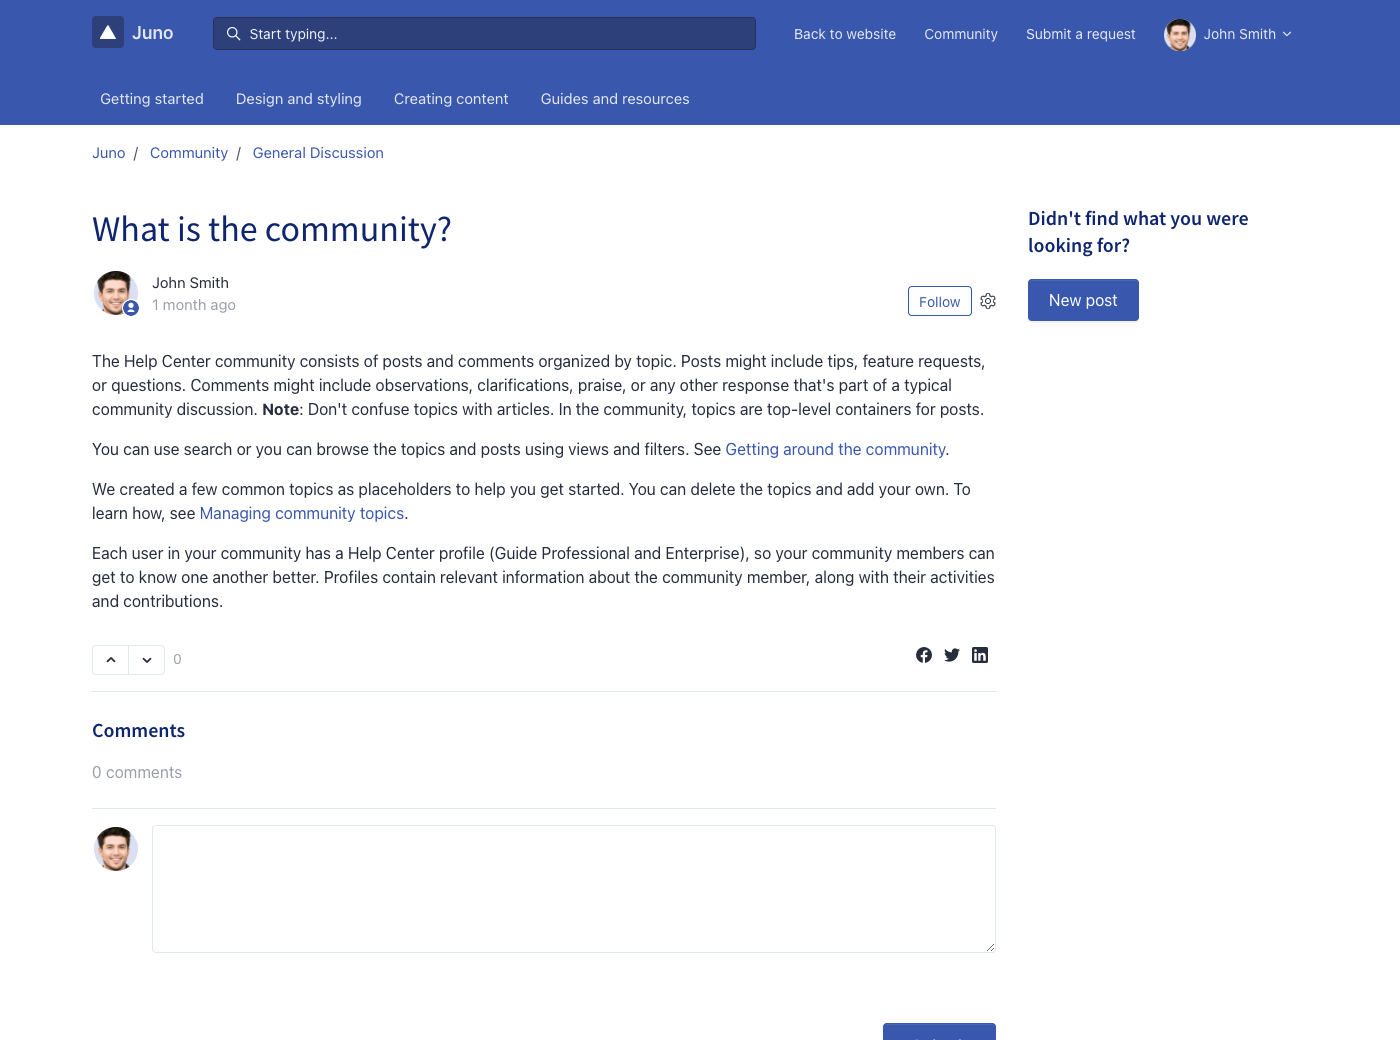Viewport: 1400px width, 1040px height.
Task: Open Design and styling category
Action: pyautogui.click(x=299, y=99)
